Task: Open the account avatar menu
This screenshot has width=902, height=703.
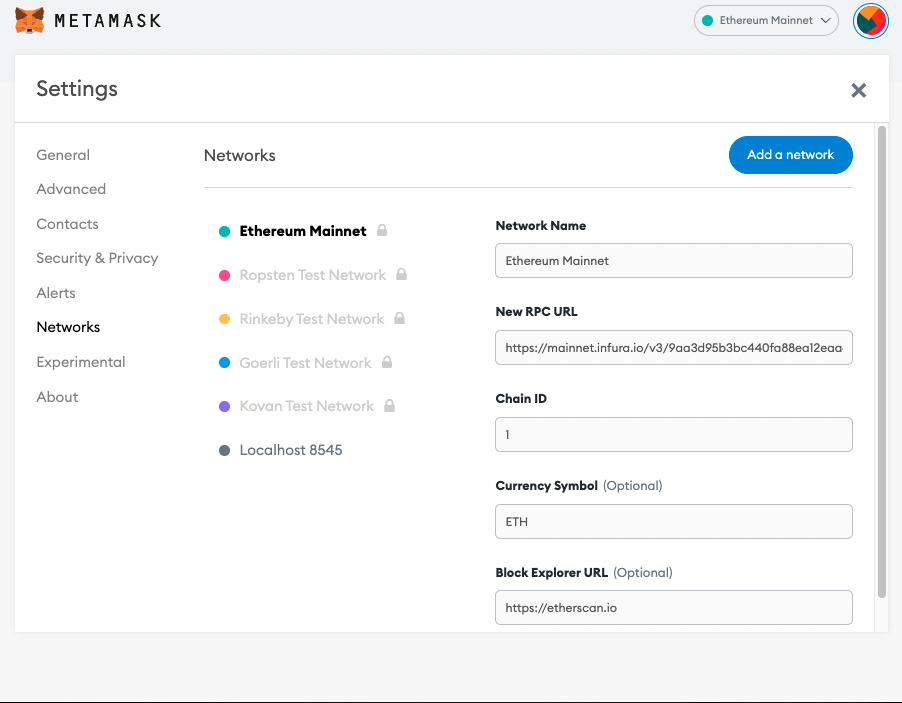Action: click(x=870, y=21)
